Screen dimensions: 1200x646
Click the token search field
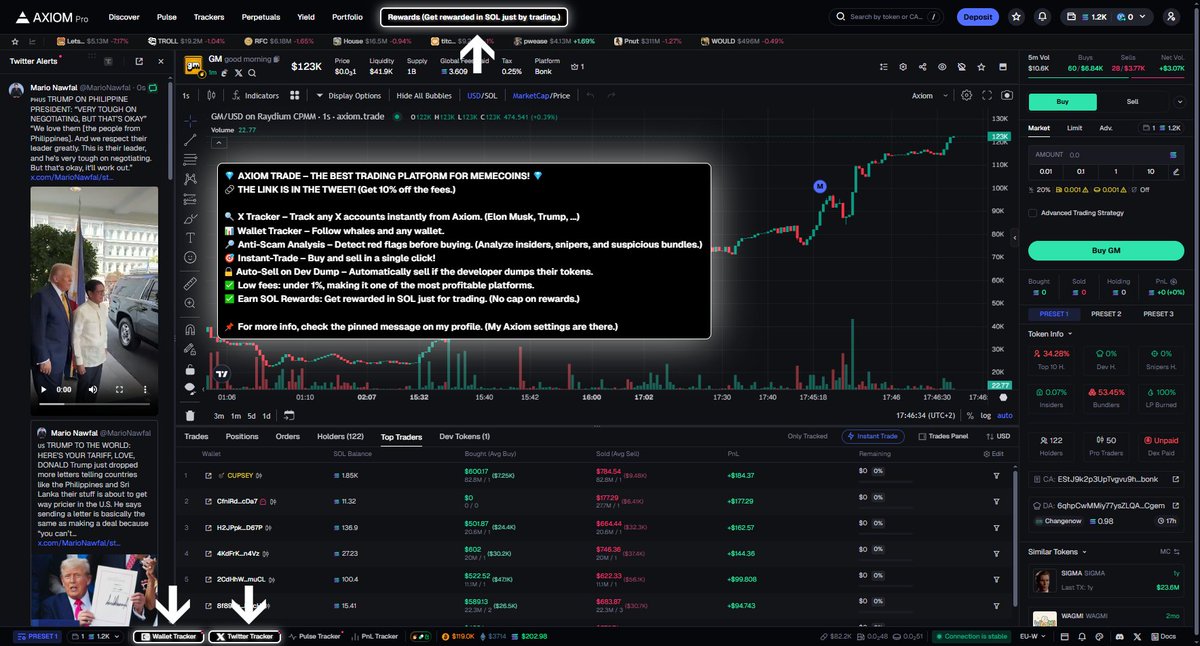click(888, 17)
